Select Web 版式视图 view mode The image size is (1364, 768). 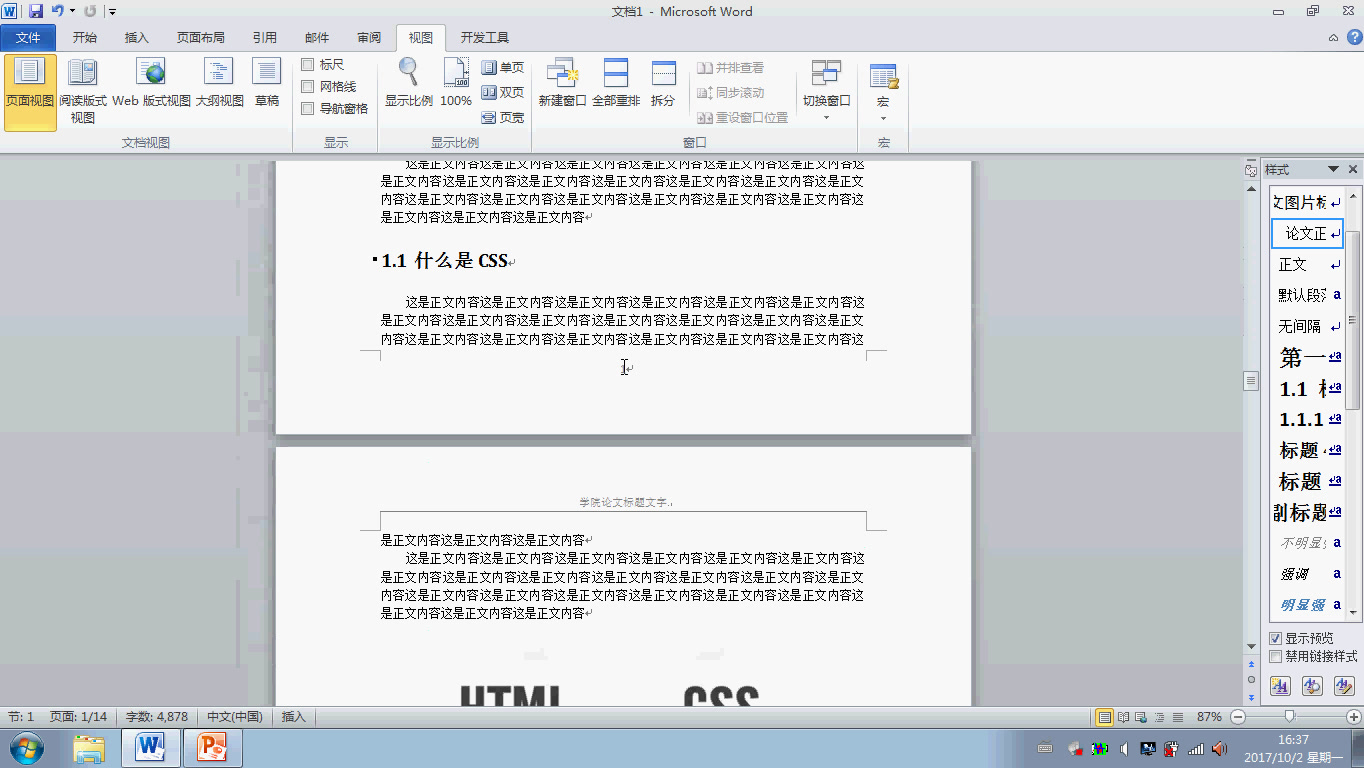point(150,84)
